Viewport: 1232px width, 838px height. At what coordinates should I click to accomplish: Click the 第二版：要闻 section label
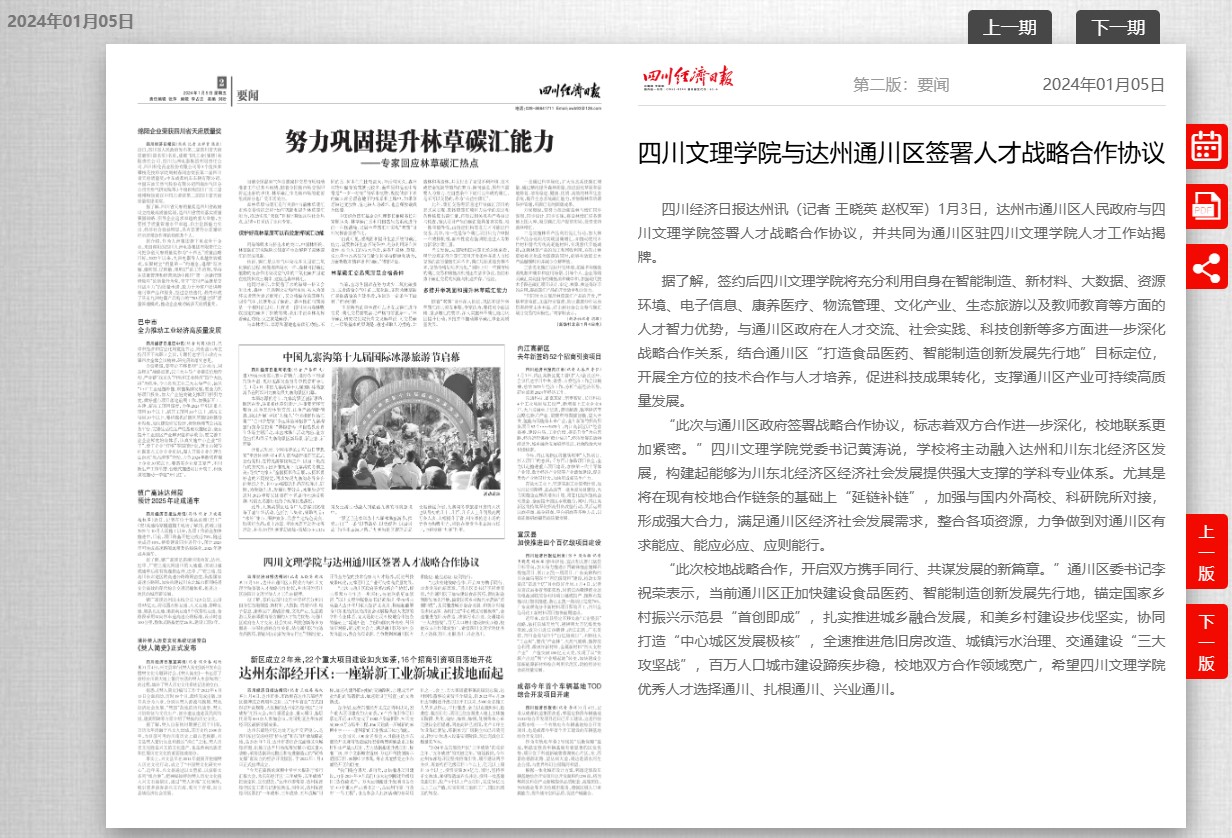(x=901, y=85)
